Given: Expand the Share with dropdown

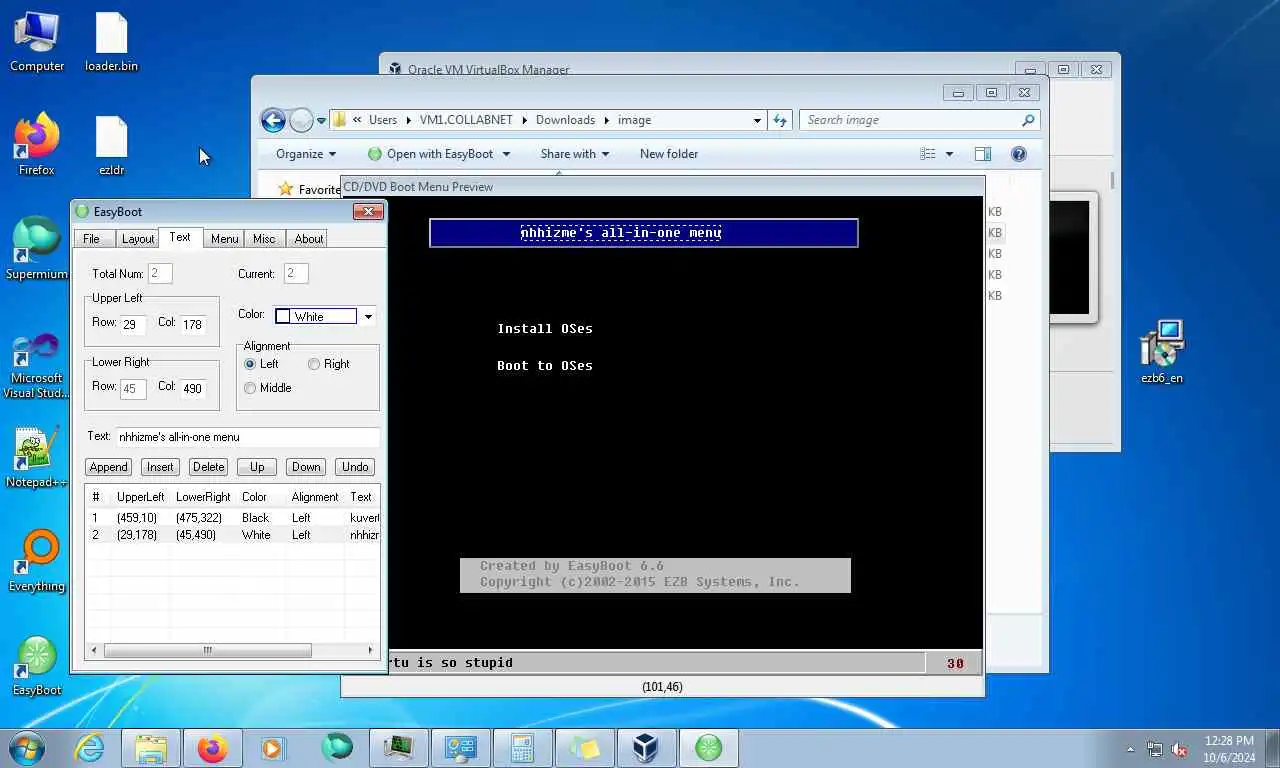Looking at the screenshot, I should tap(575, 154).
